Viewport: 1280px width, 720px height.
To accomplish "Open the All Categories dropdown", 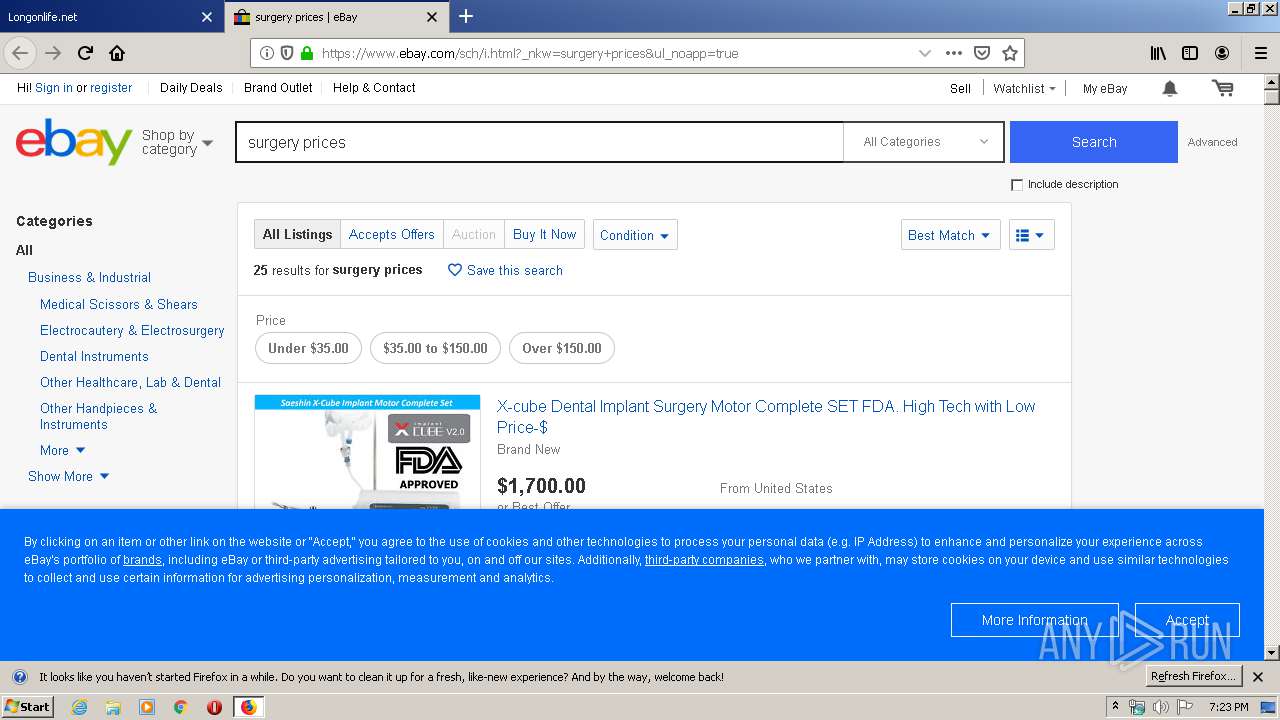I will click(923, 142).
